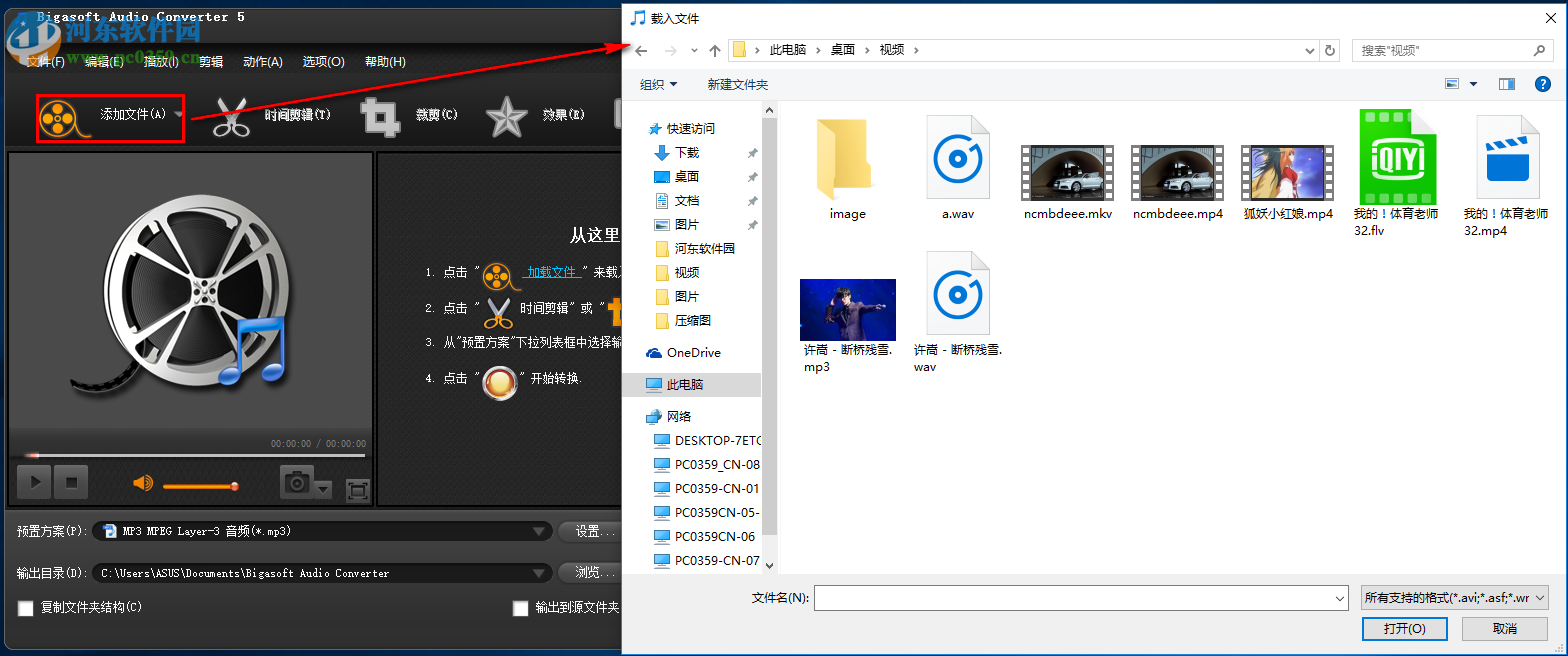Open the 编辑(E) menu

tap(104, 62)
